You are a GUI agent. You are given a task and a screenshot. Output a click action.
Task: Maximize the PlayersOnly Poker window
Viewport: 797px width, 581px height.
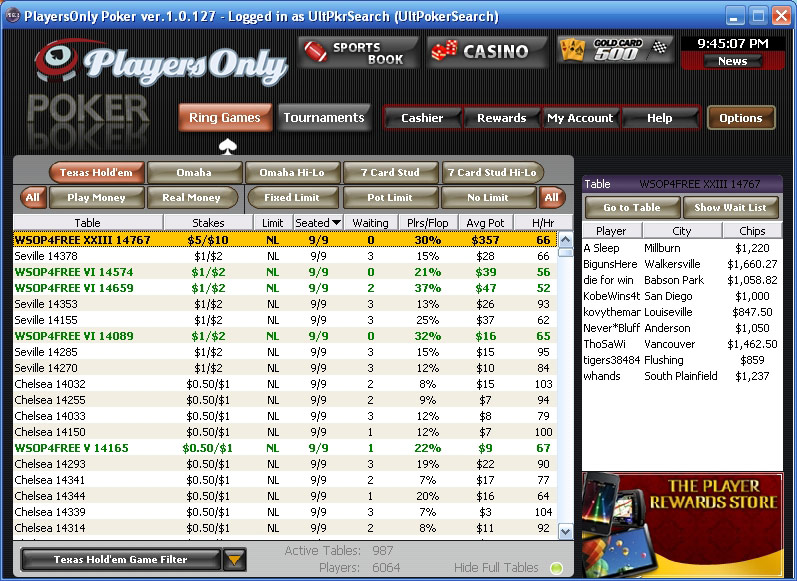[758, 16]
